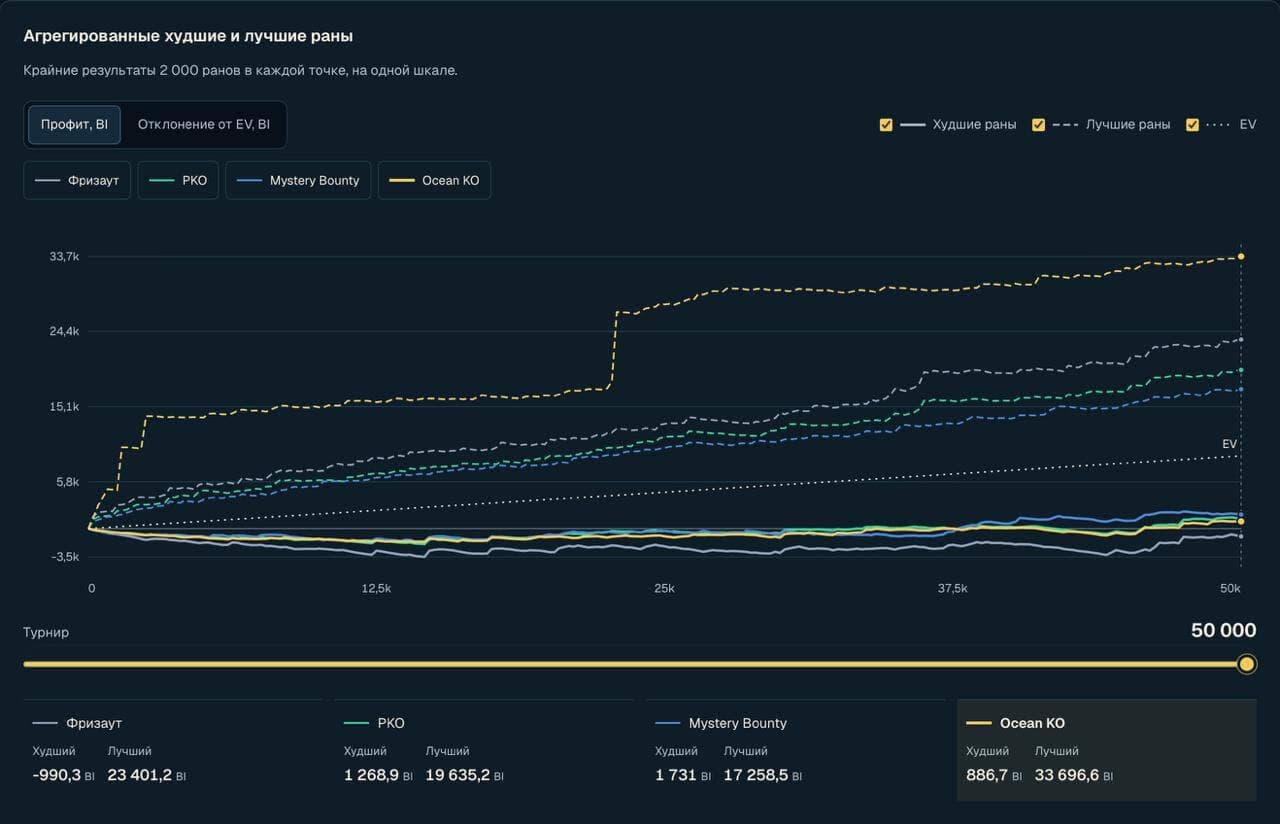
Task: Click the blue Mystery Bounty best-run endpoint dot
Action: click(1241, 389)
